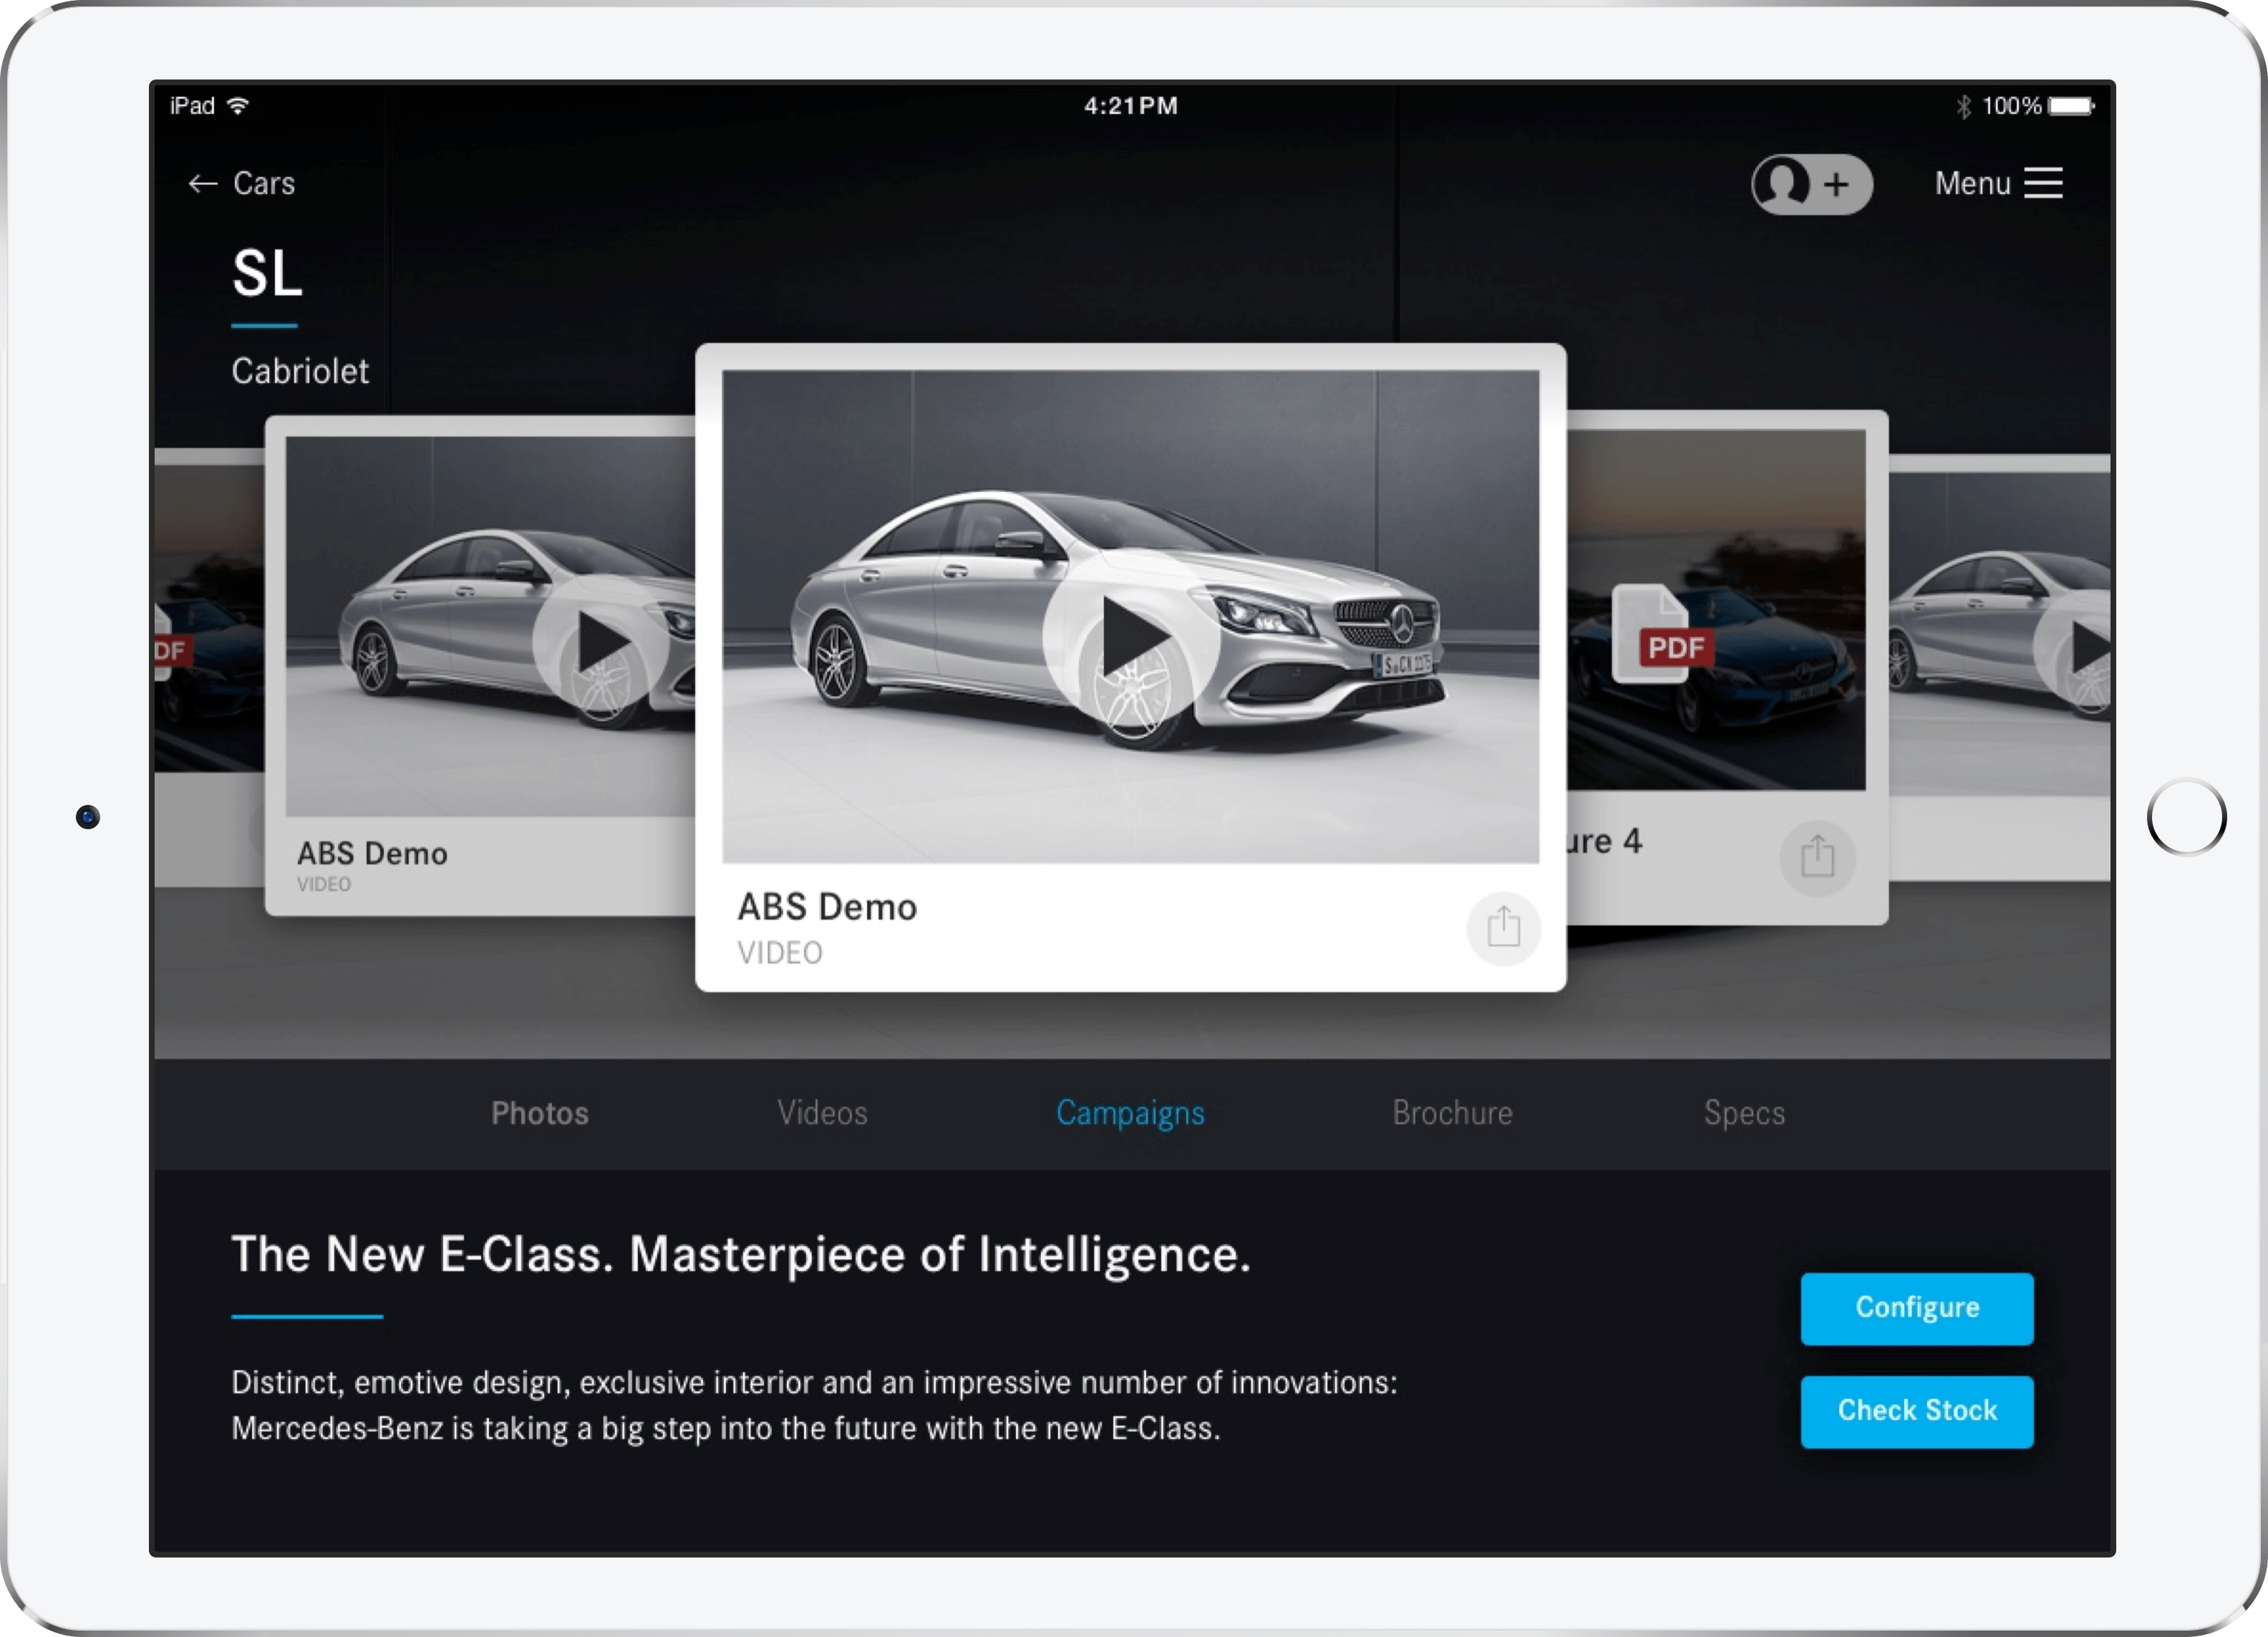Open the Specs tab

click(1744, 1114)
